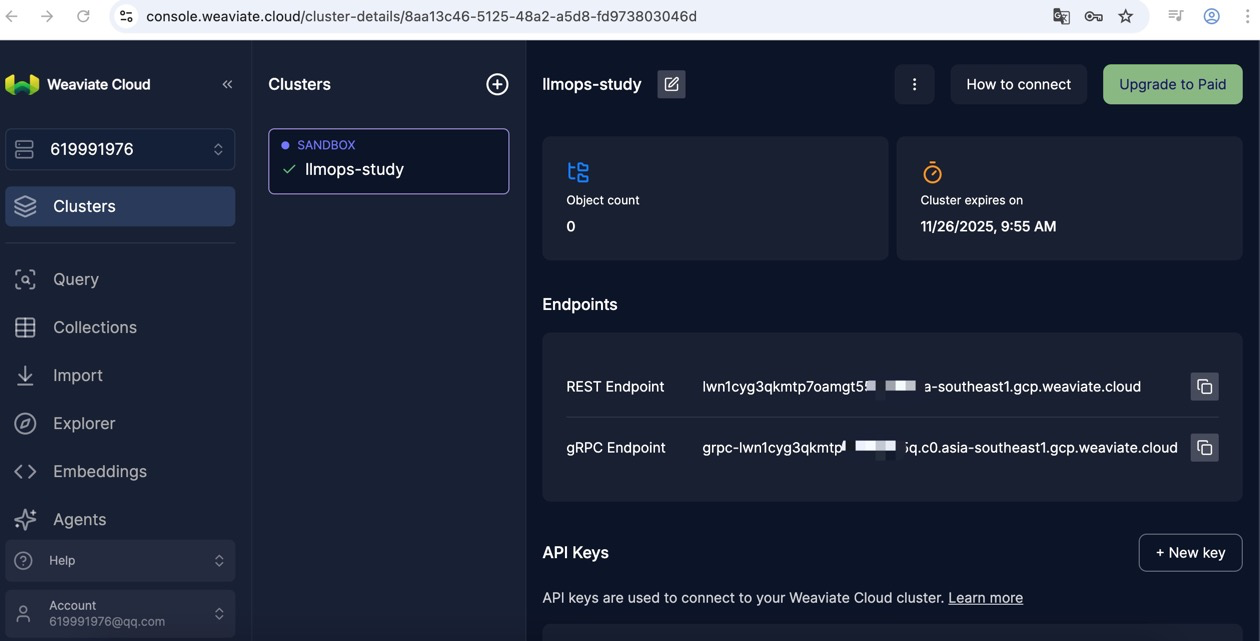
Task: Click the Account person icon
Action: [x=24, y=613]
